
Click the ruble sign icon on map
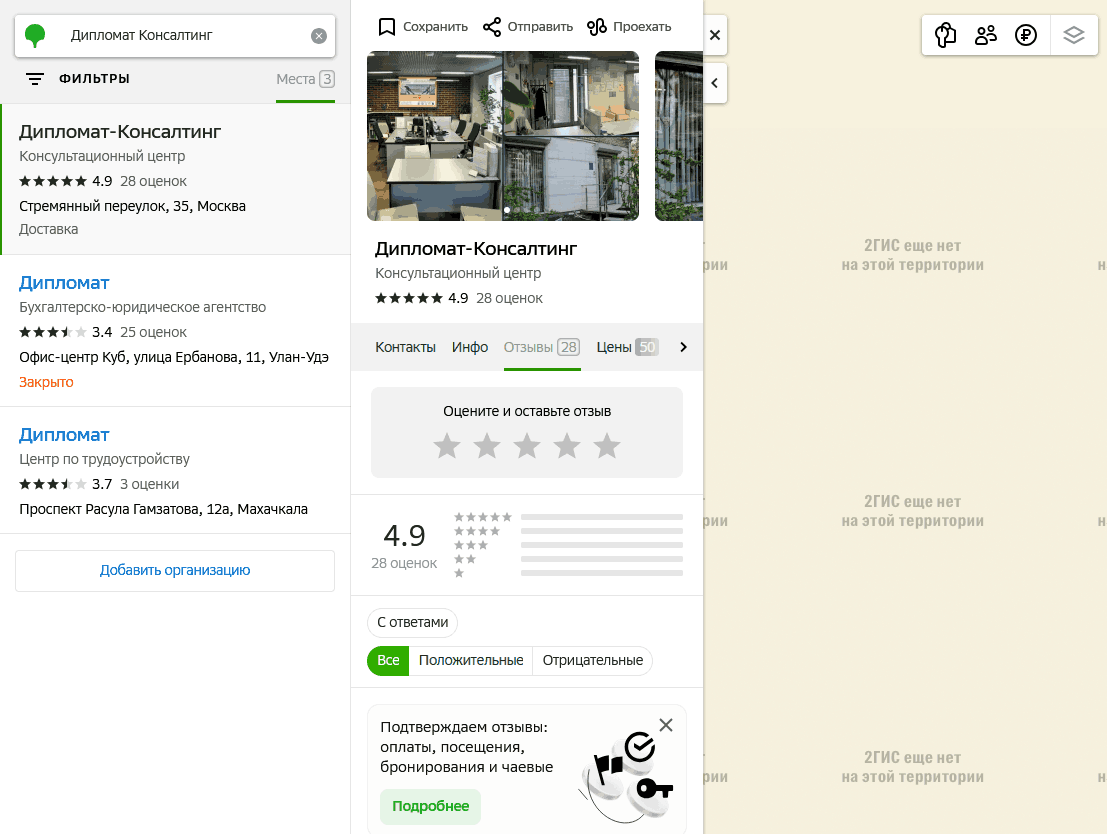click(1025, 36)
